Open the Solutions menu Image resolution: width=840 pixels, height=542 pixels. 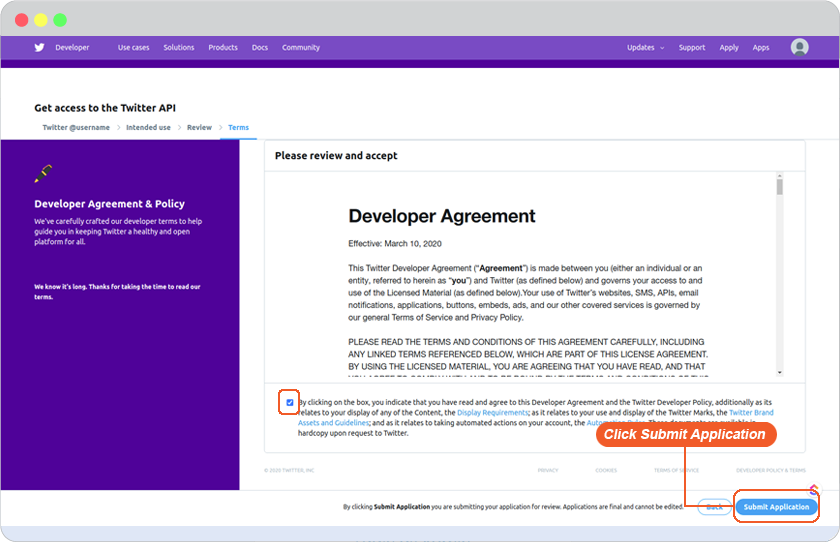[x=179, y=48]
